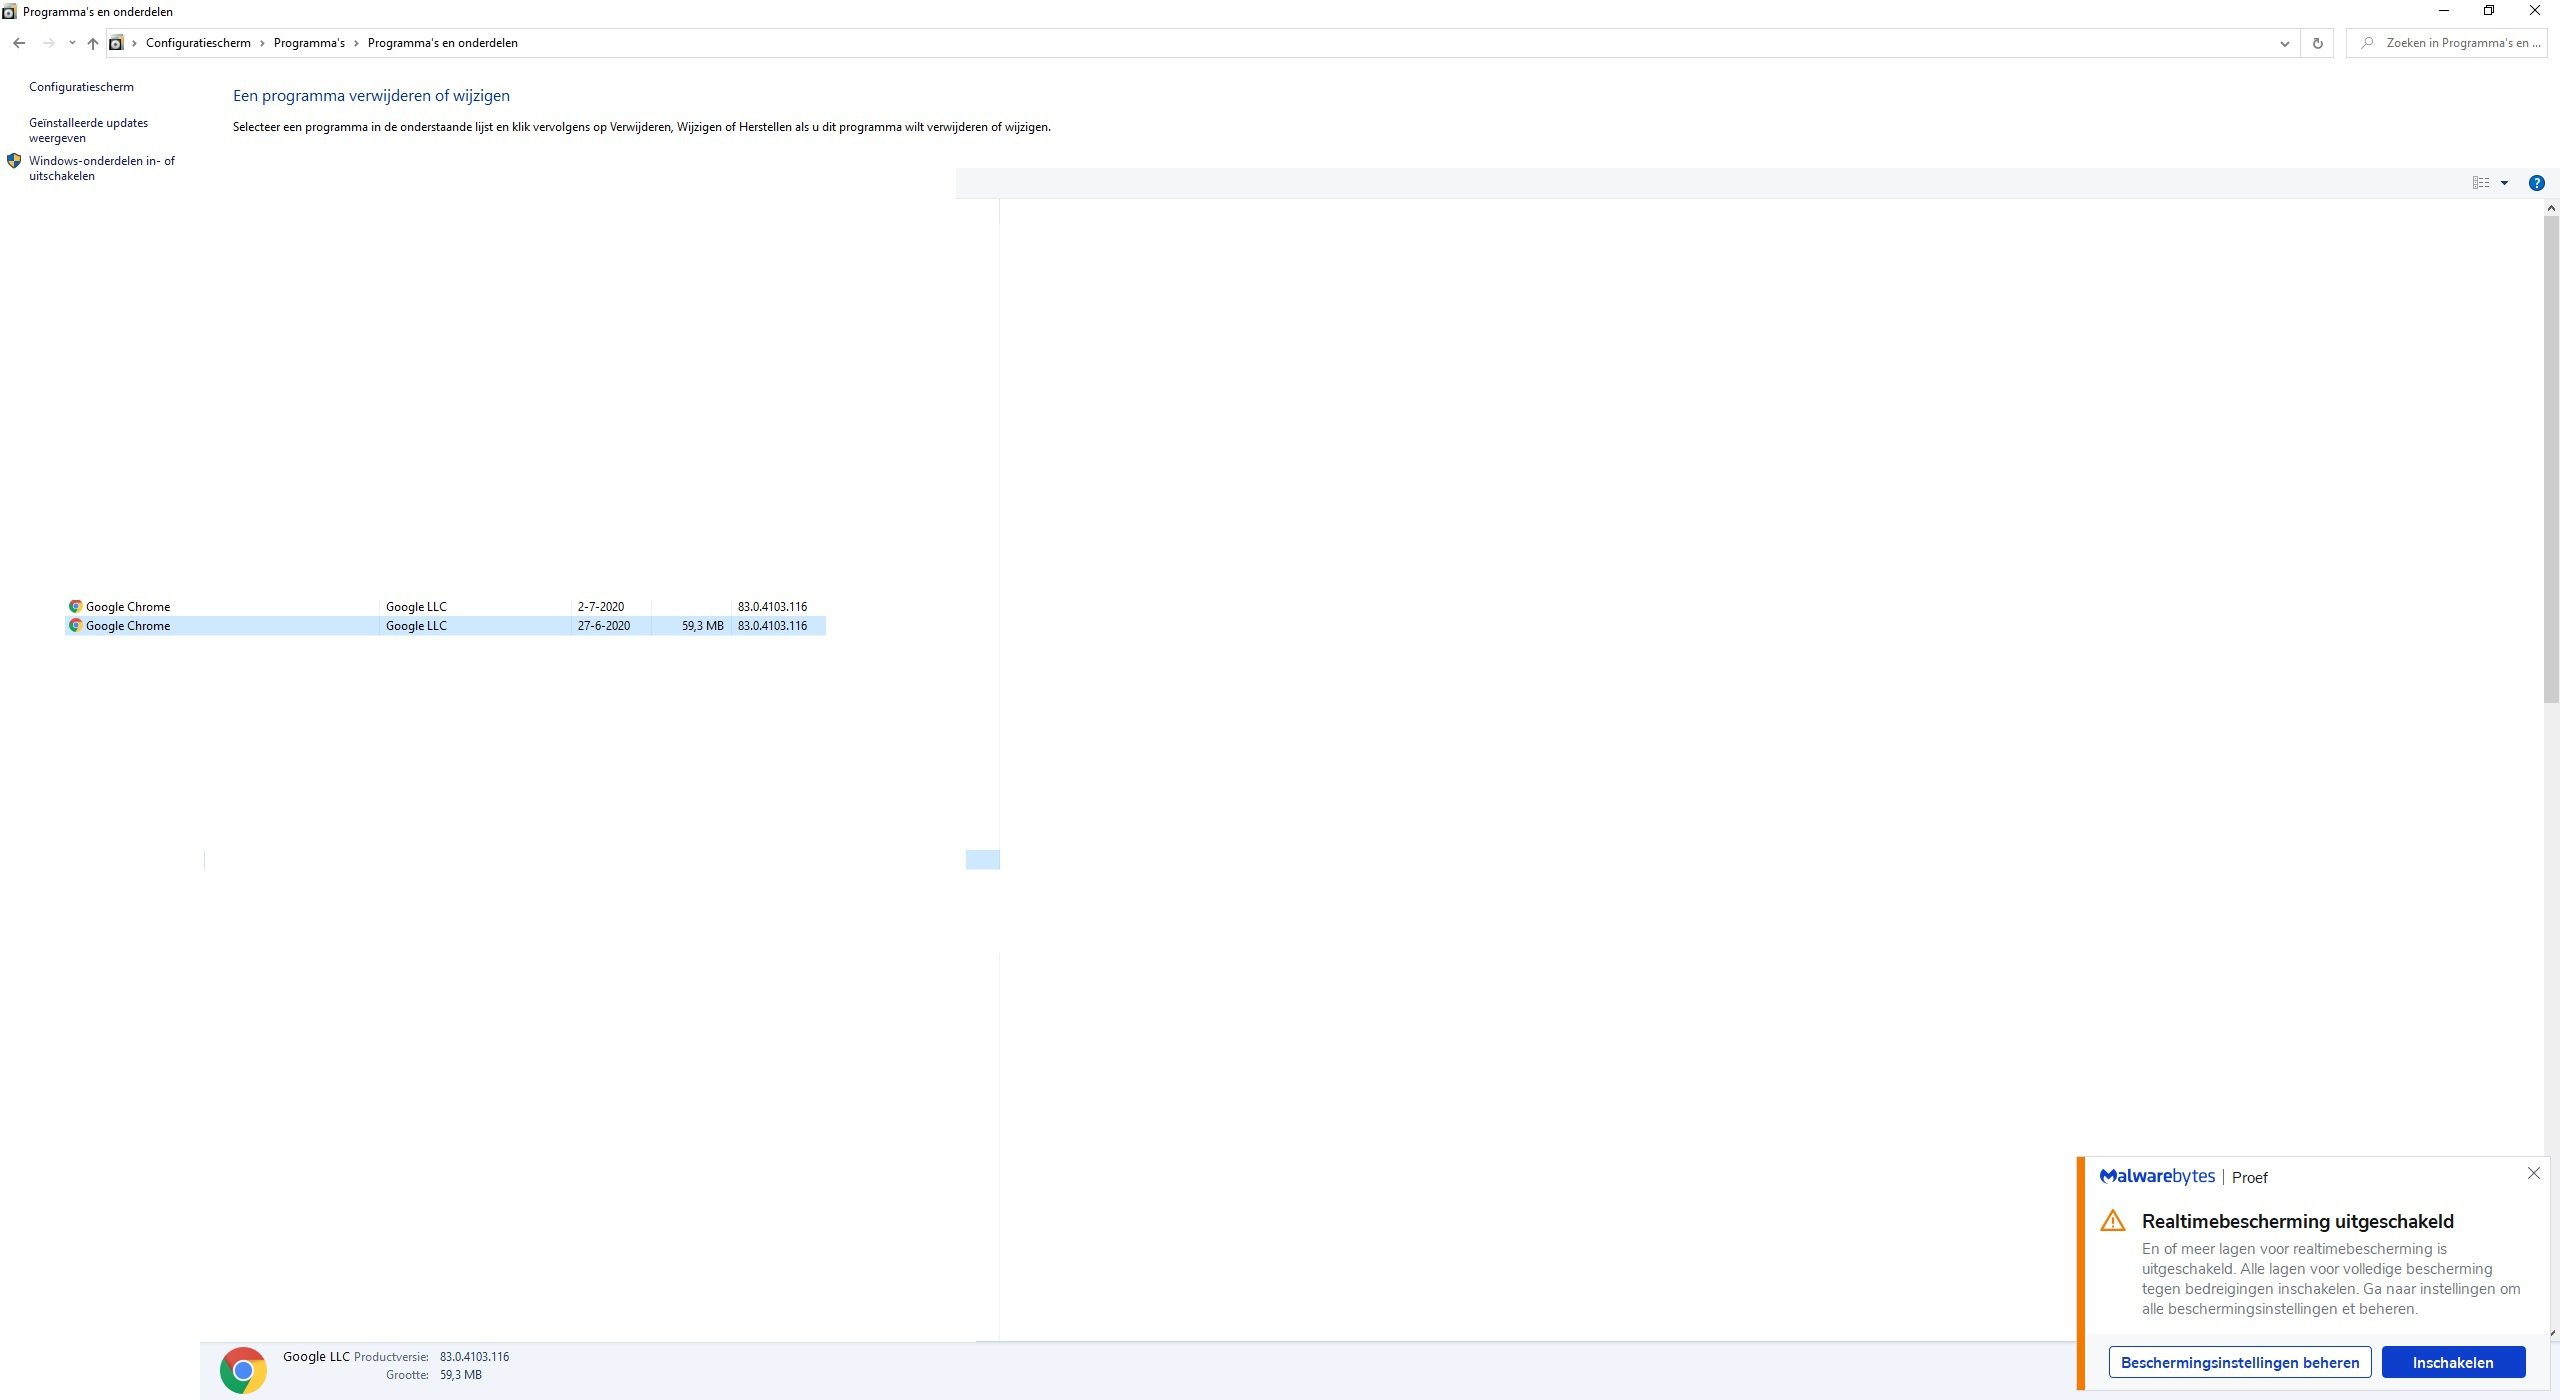Click version 83.0.4103.116 in the selected row
2560x1400 pixels.
[x=772, y=626]
